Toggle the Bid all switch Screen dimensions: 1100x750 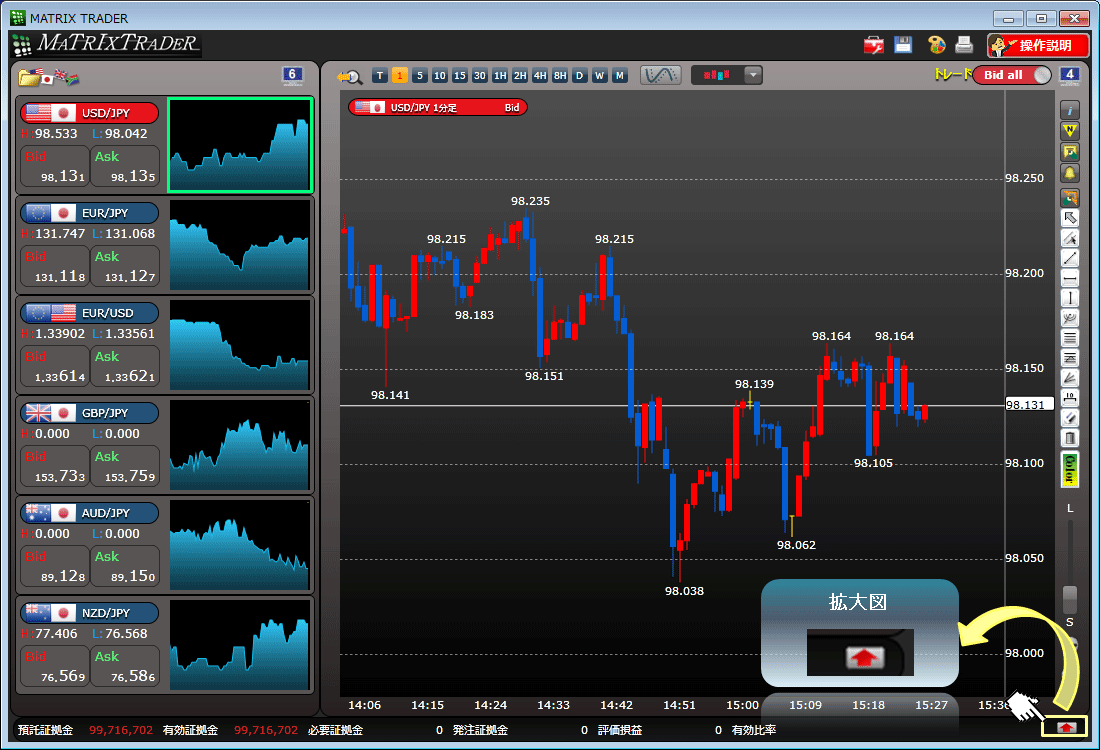pyautogui.click(x=1012, y=75)
